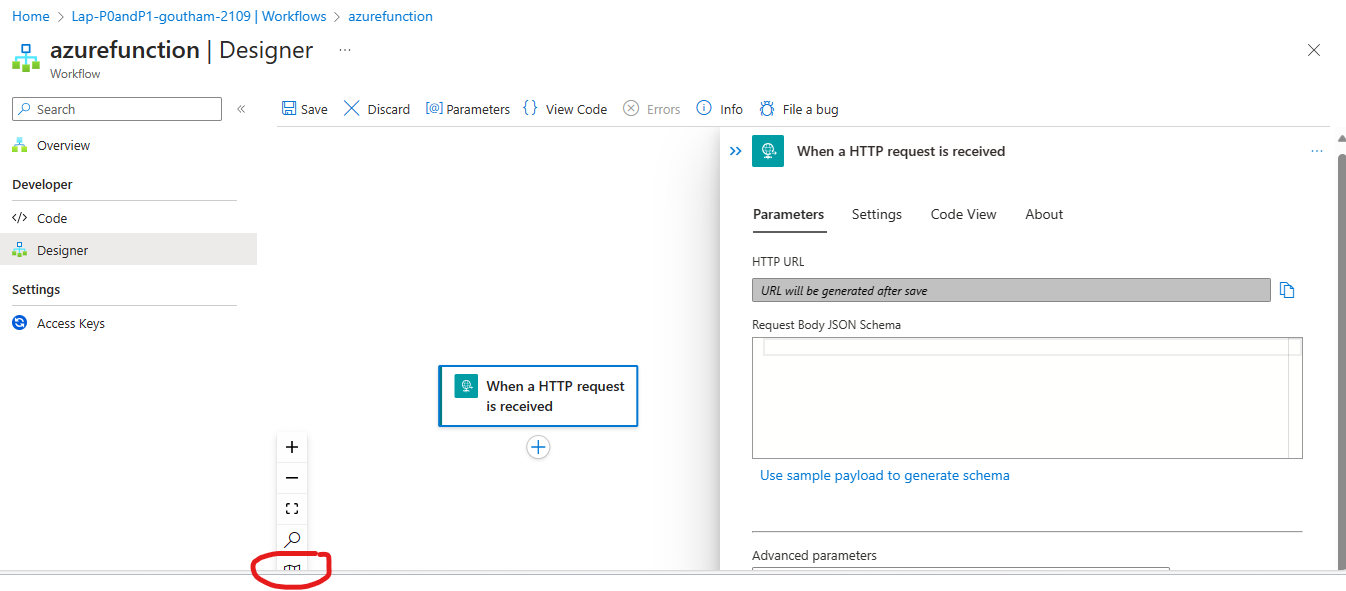The height and width of the screenshot is (591, 1346).
Task: Open canvas search with the magnifier icon
Action: tap(291, 538)
